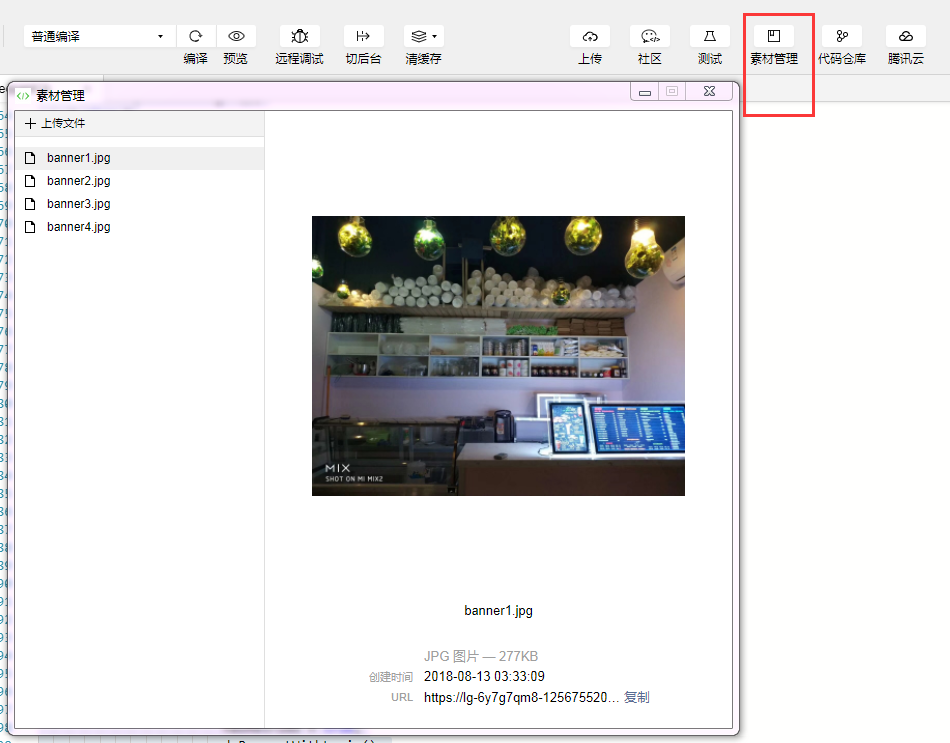Screen dimensions: 950x743
Task: Click the upload (上传) cloud icon
Action: click(x=590, y=36)
